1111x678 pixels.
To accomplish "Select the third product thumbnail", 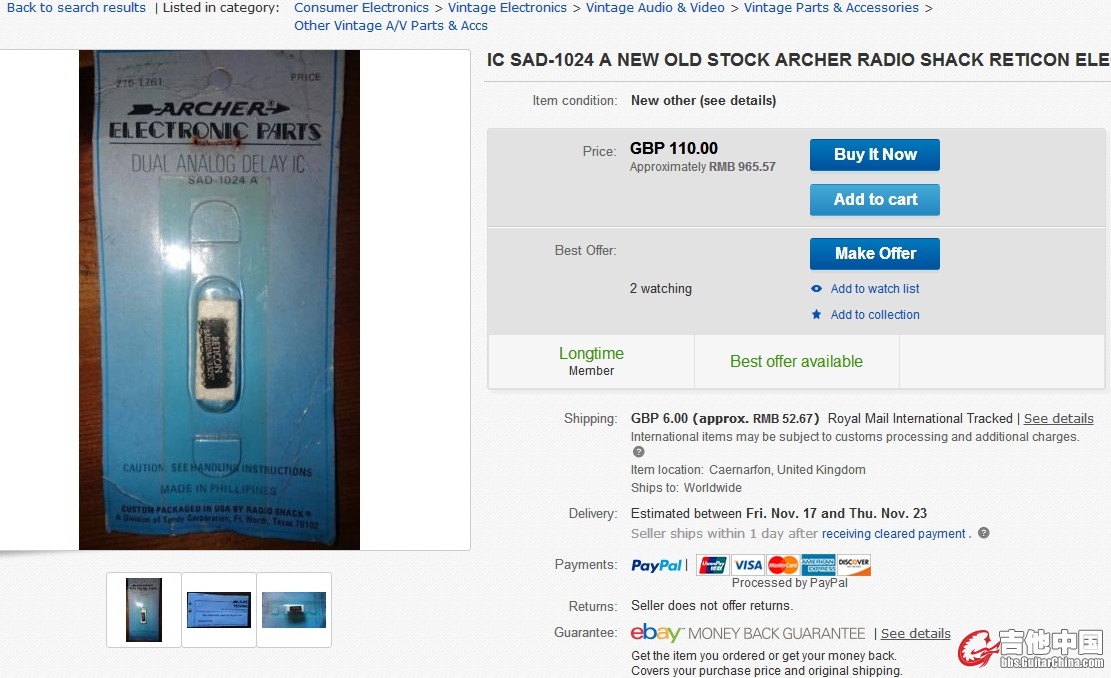I will point(294,610).
